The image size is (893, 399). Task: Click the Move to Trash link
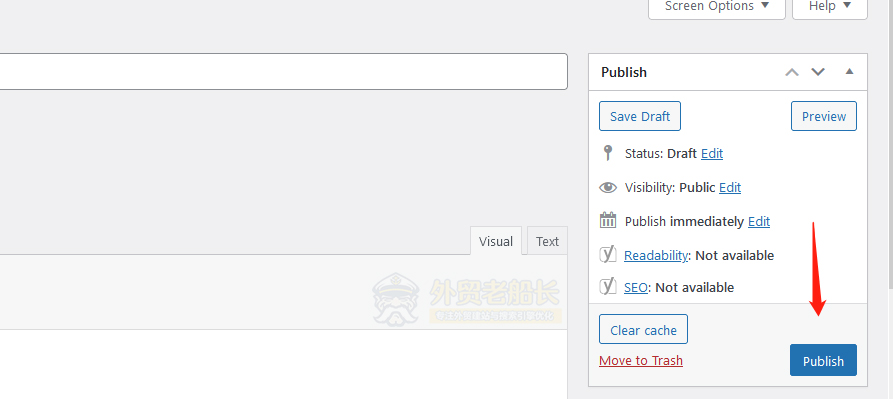click(x=641, y=360)
